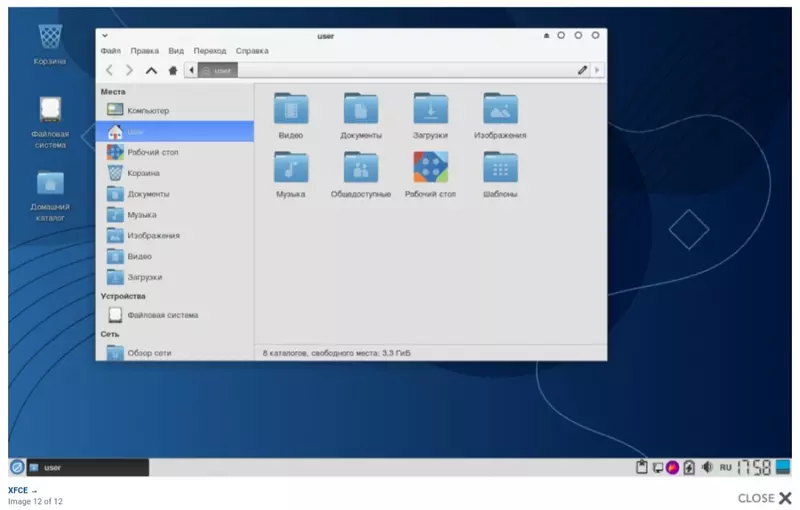Screen dimensions: 800x510
Task: Open the Видео folder in file view
Action: [x=291, y=110]
